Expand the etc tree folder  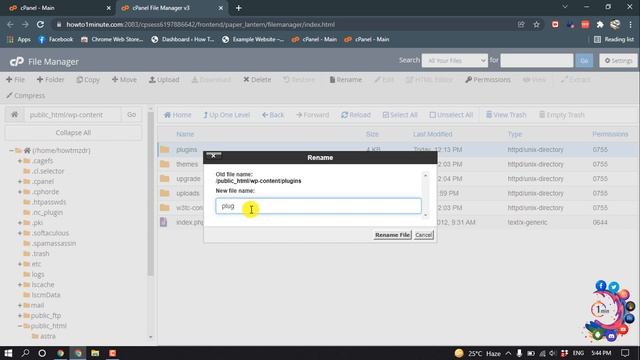(x=20, y=264)
